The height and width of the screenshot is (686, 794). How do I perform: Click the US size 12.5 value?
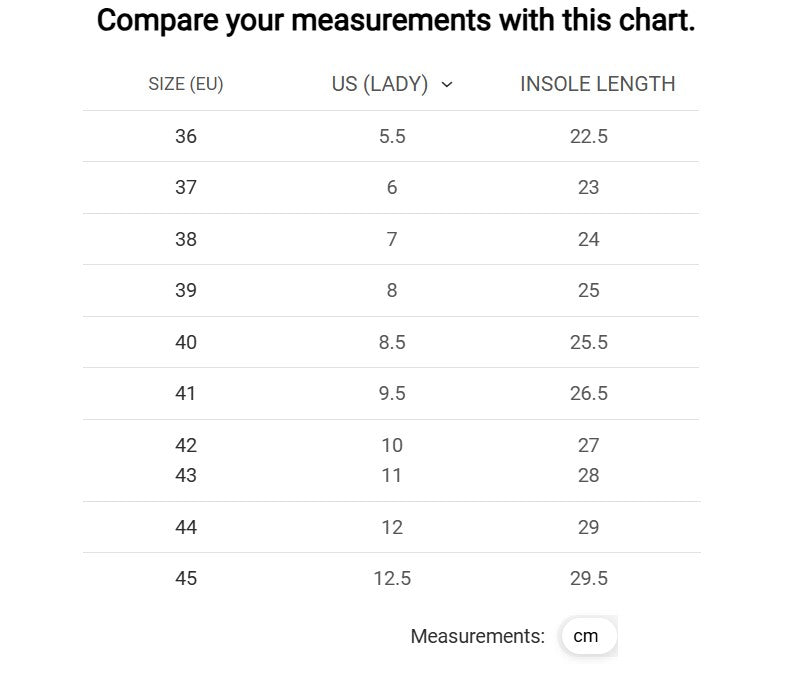click(x=392, y=578)
